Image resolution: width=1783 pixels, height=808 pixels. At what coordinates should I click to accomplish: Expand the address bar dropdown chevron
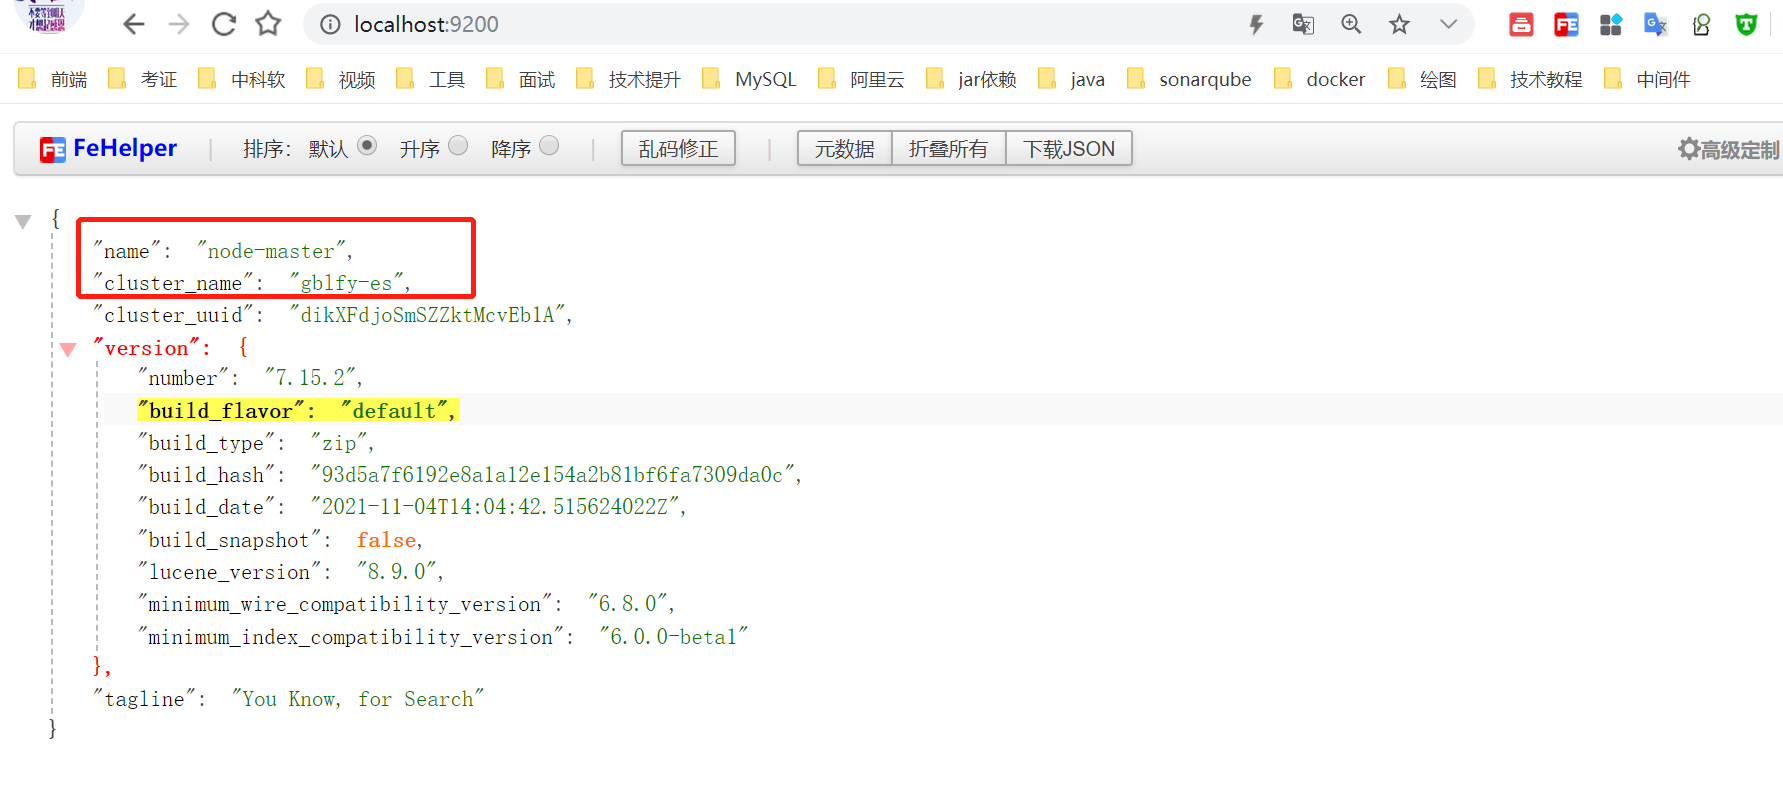click(1448, 24)
